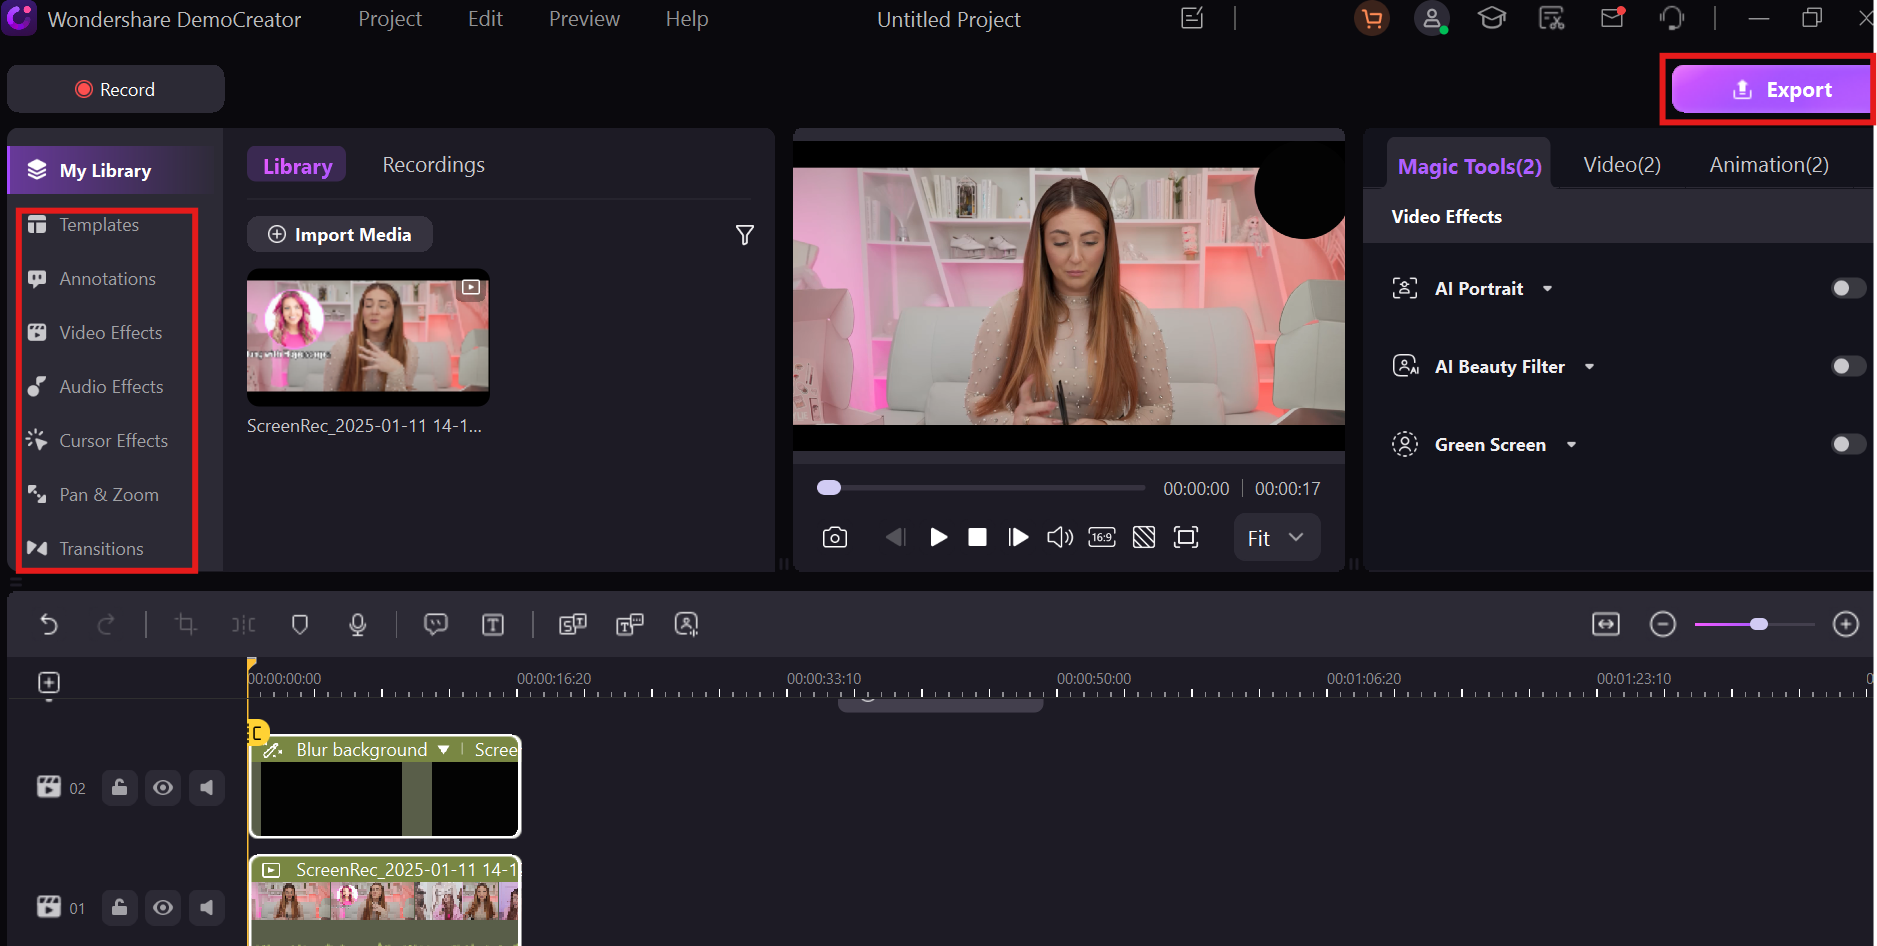Viewport: 1877px width, 946px height.
Task: Open the media library filter icon
Action: pyautogui.click(x=744, y=234)
